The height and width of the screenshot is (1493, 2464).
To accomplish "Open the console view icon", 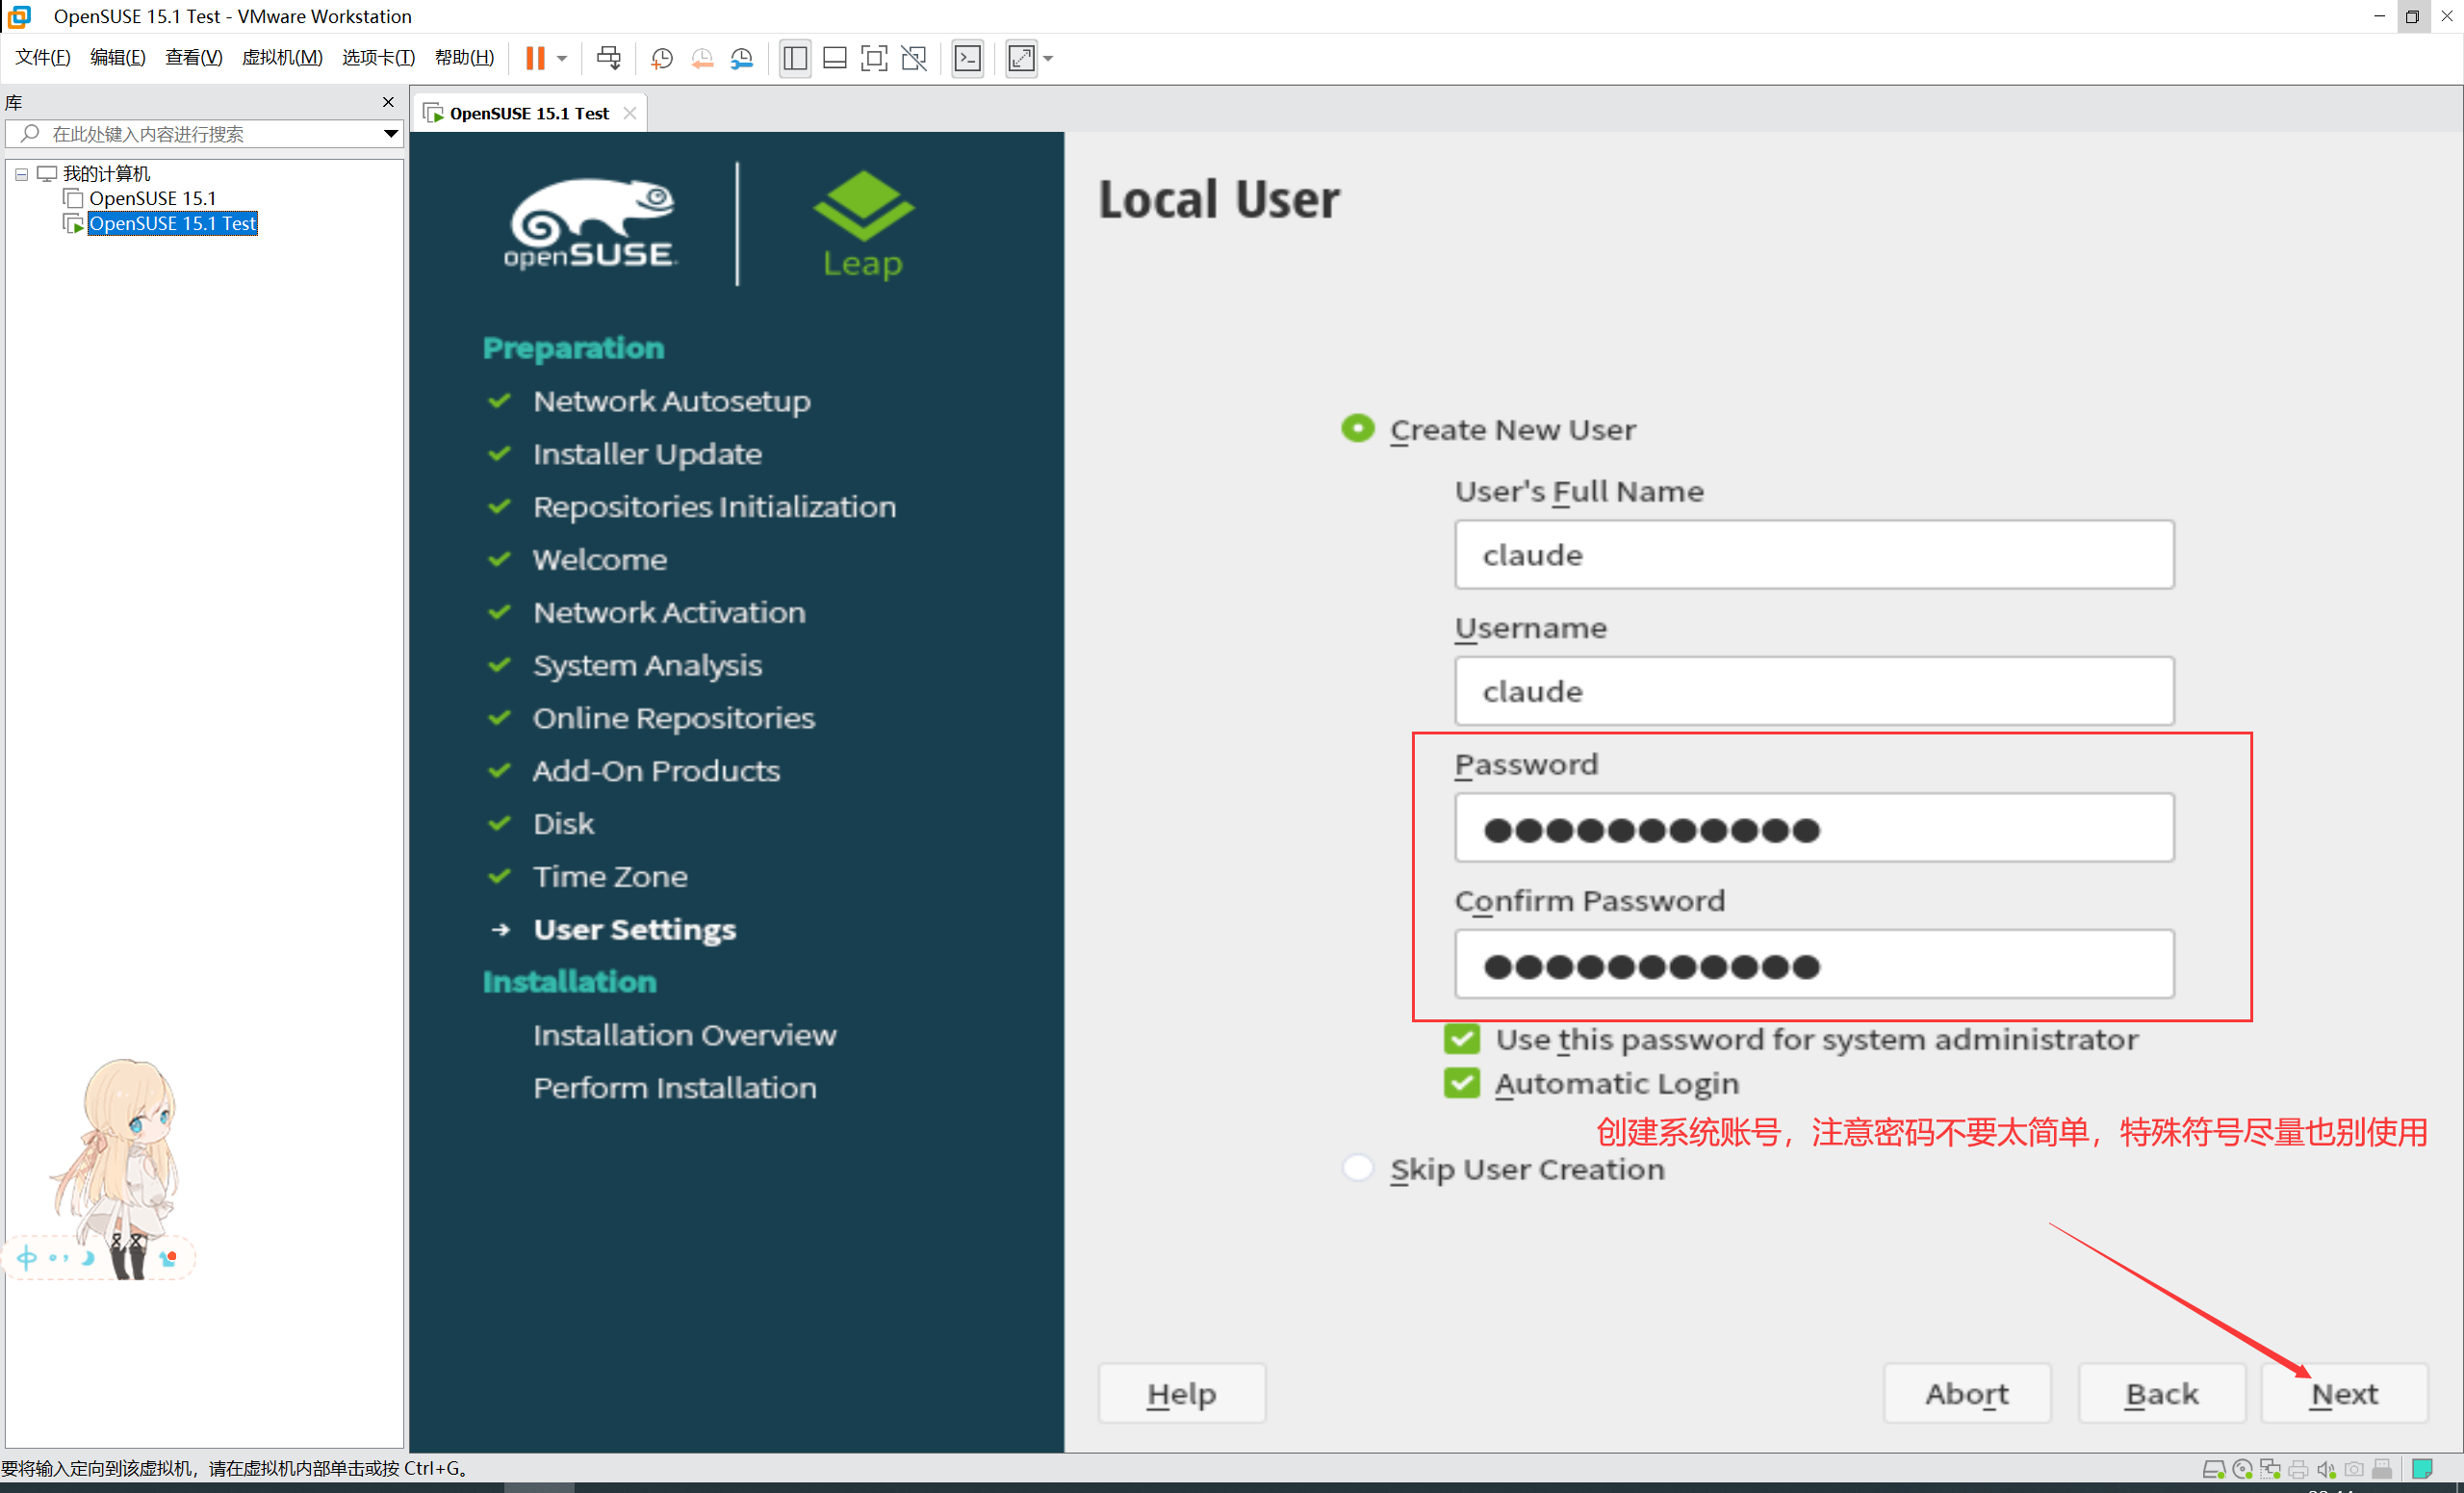I will click(x=967, y=58).
